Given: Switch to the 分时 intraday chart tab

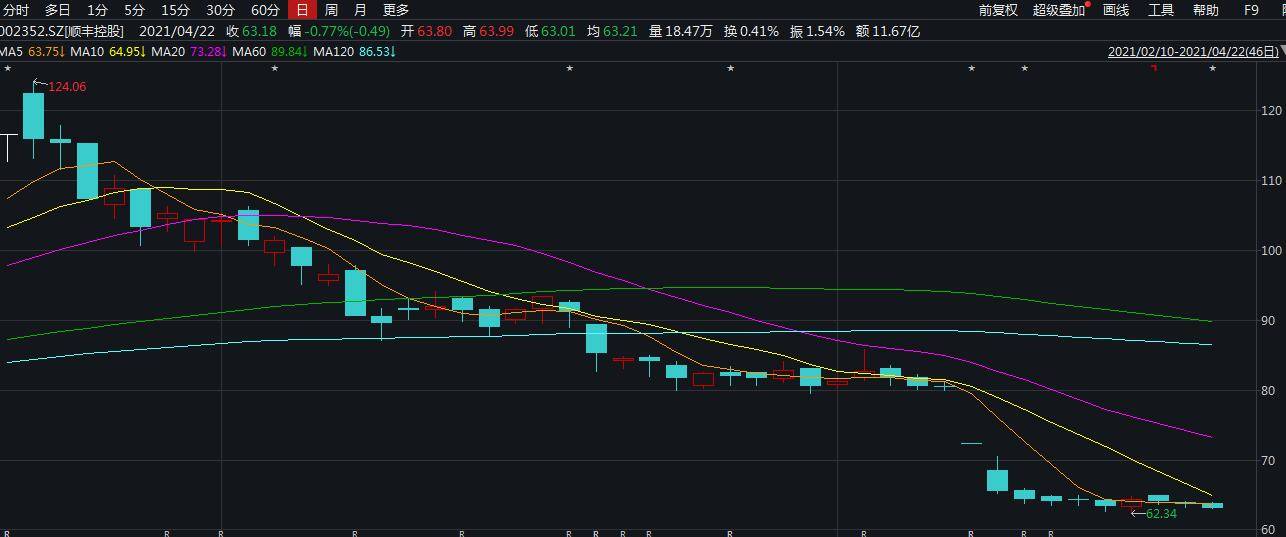Looking at the screenshot, I should tap(17, 10).
